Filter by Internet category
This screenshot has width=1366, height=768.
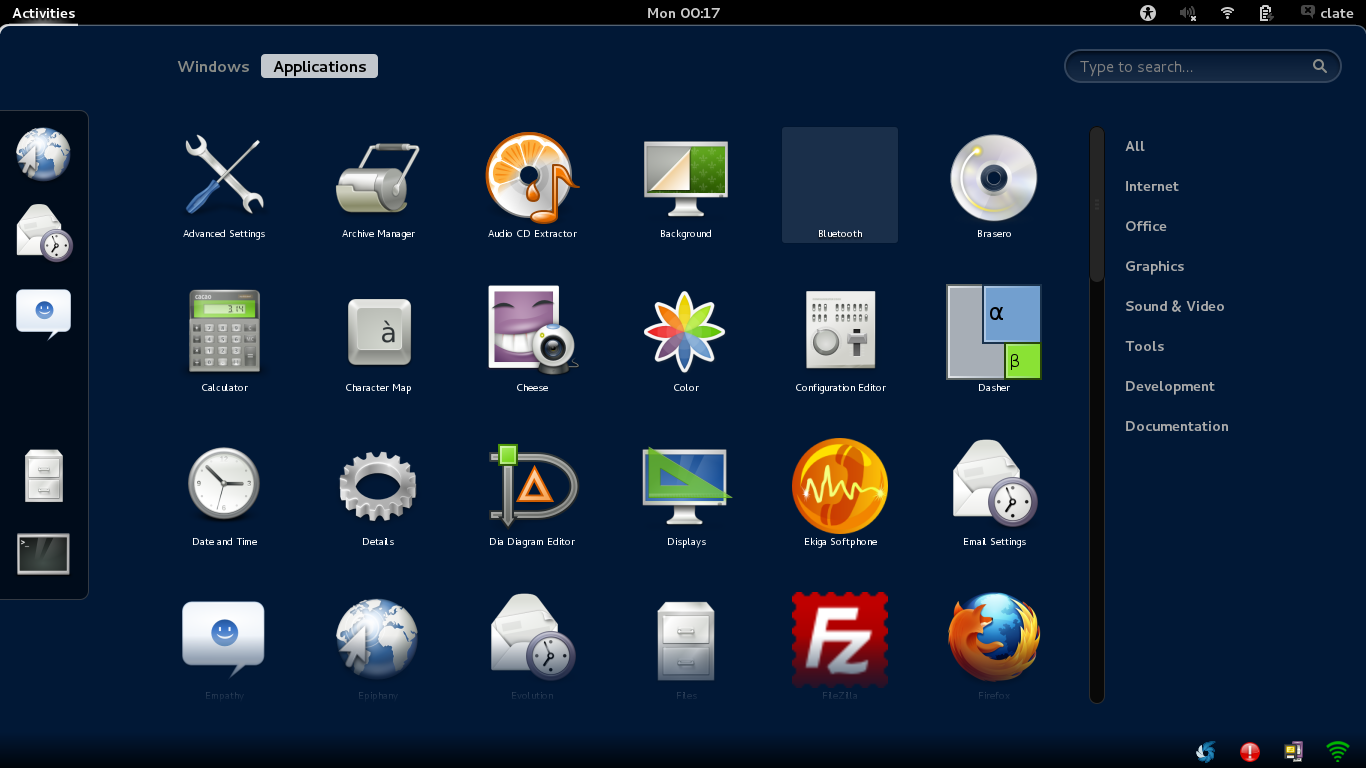click(x=1152, y=186)
